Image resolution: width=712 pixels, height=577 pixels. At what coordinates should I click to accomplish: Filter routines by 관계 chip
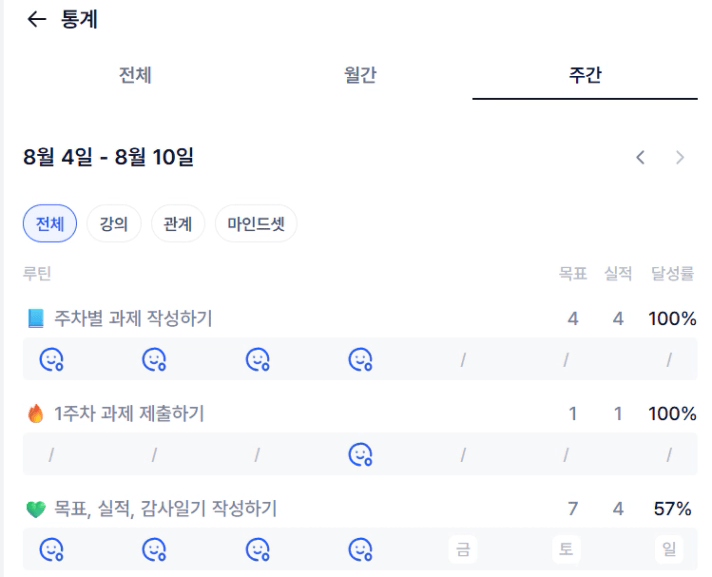coord(178,223)
